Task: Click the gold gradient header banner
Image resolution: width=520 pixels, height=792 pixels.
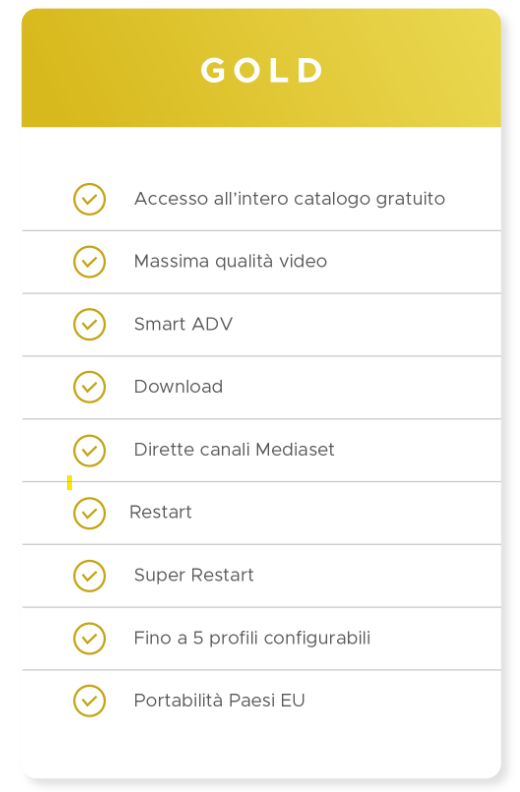Action: pyautogui.click(x=261, y=68)
